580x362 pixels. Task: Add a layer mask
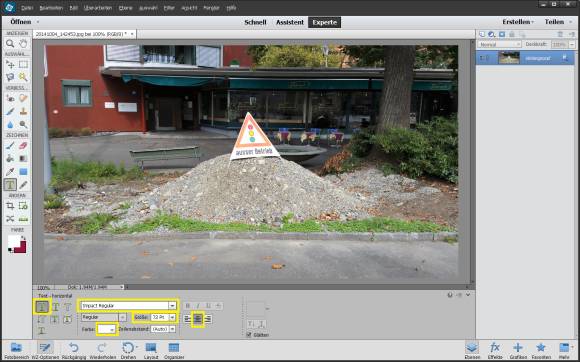[502, 34]
